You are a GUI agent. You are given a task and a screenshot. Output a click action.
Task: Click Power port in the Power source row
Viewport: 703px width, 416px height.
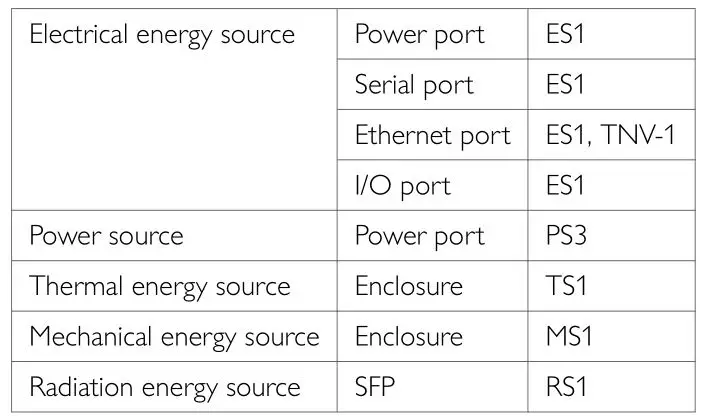click(x=419, y=236)
